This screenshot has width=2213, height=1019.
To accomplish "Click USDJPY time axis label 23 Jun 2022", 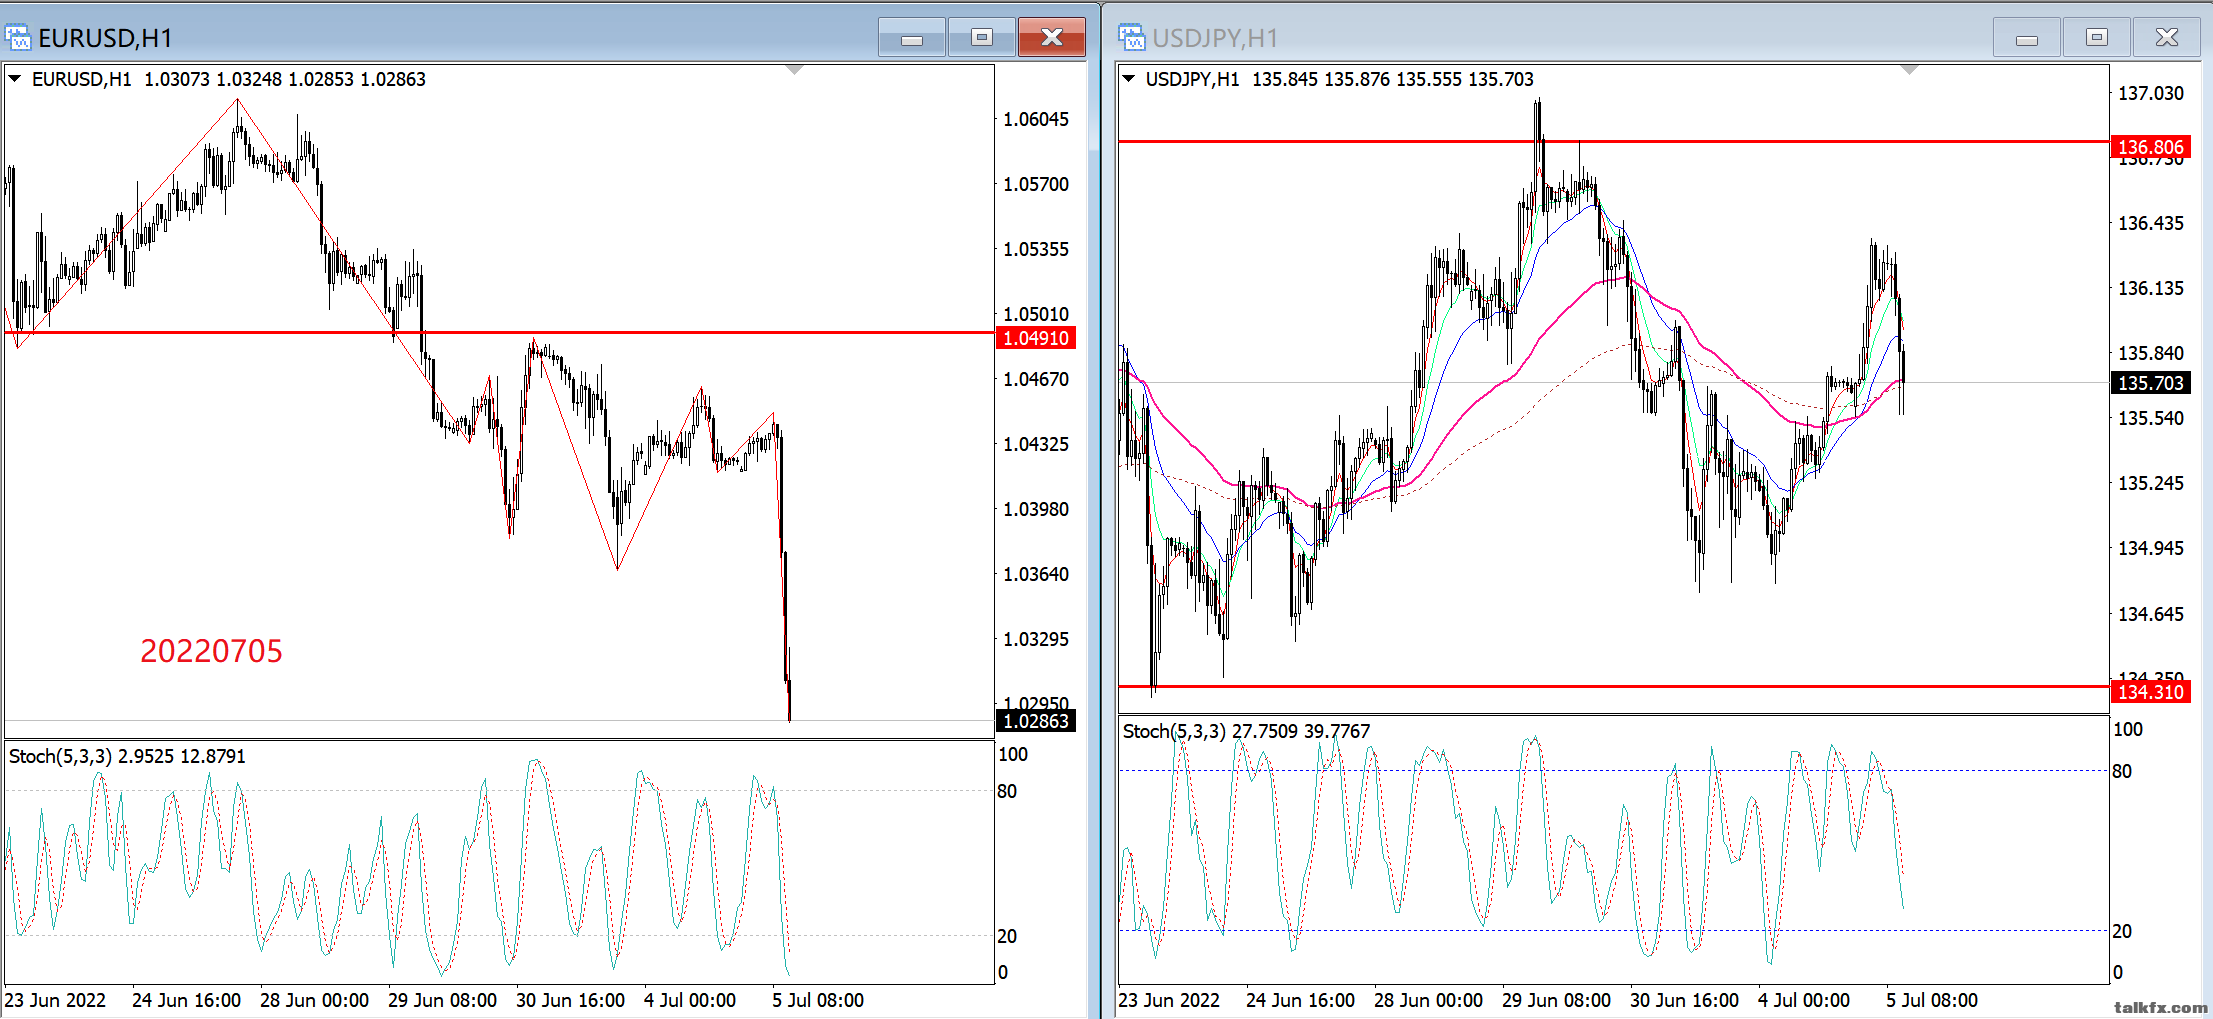I will tap(1169, 1000).
